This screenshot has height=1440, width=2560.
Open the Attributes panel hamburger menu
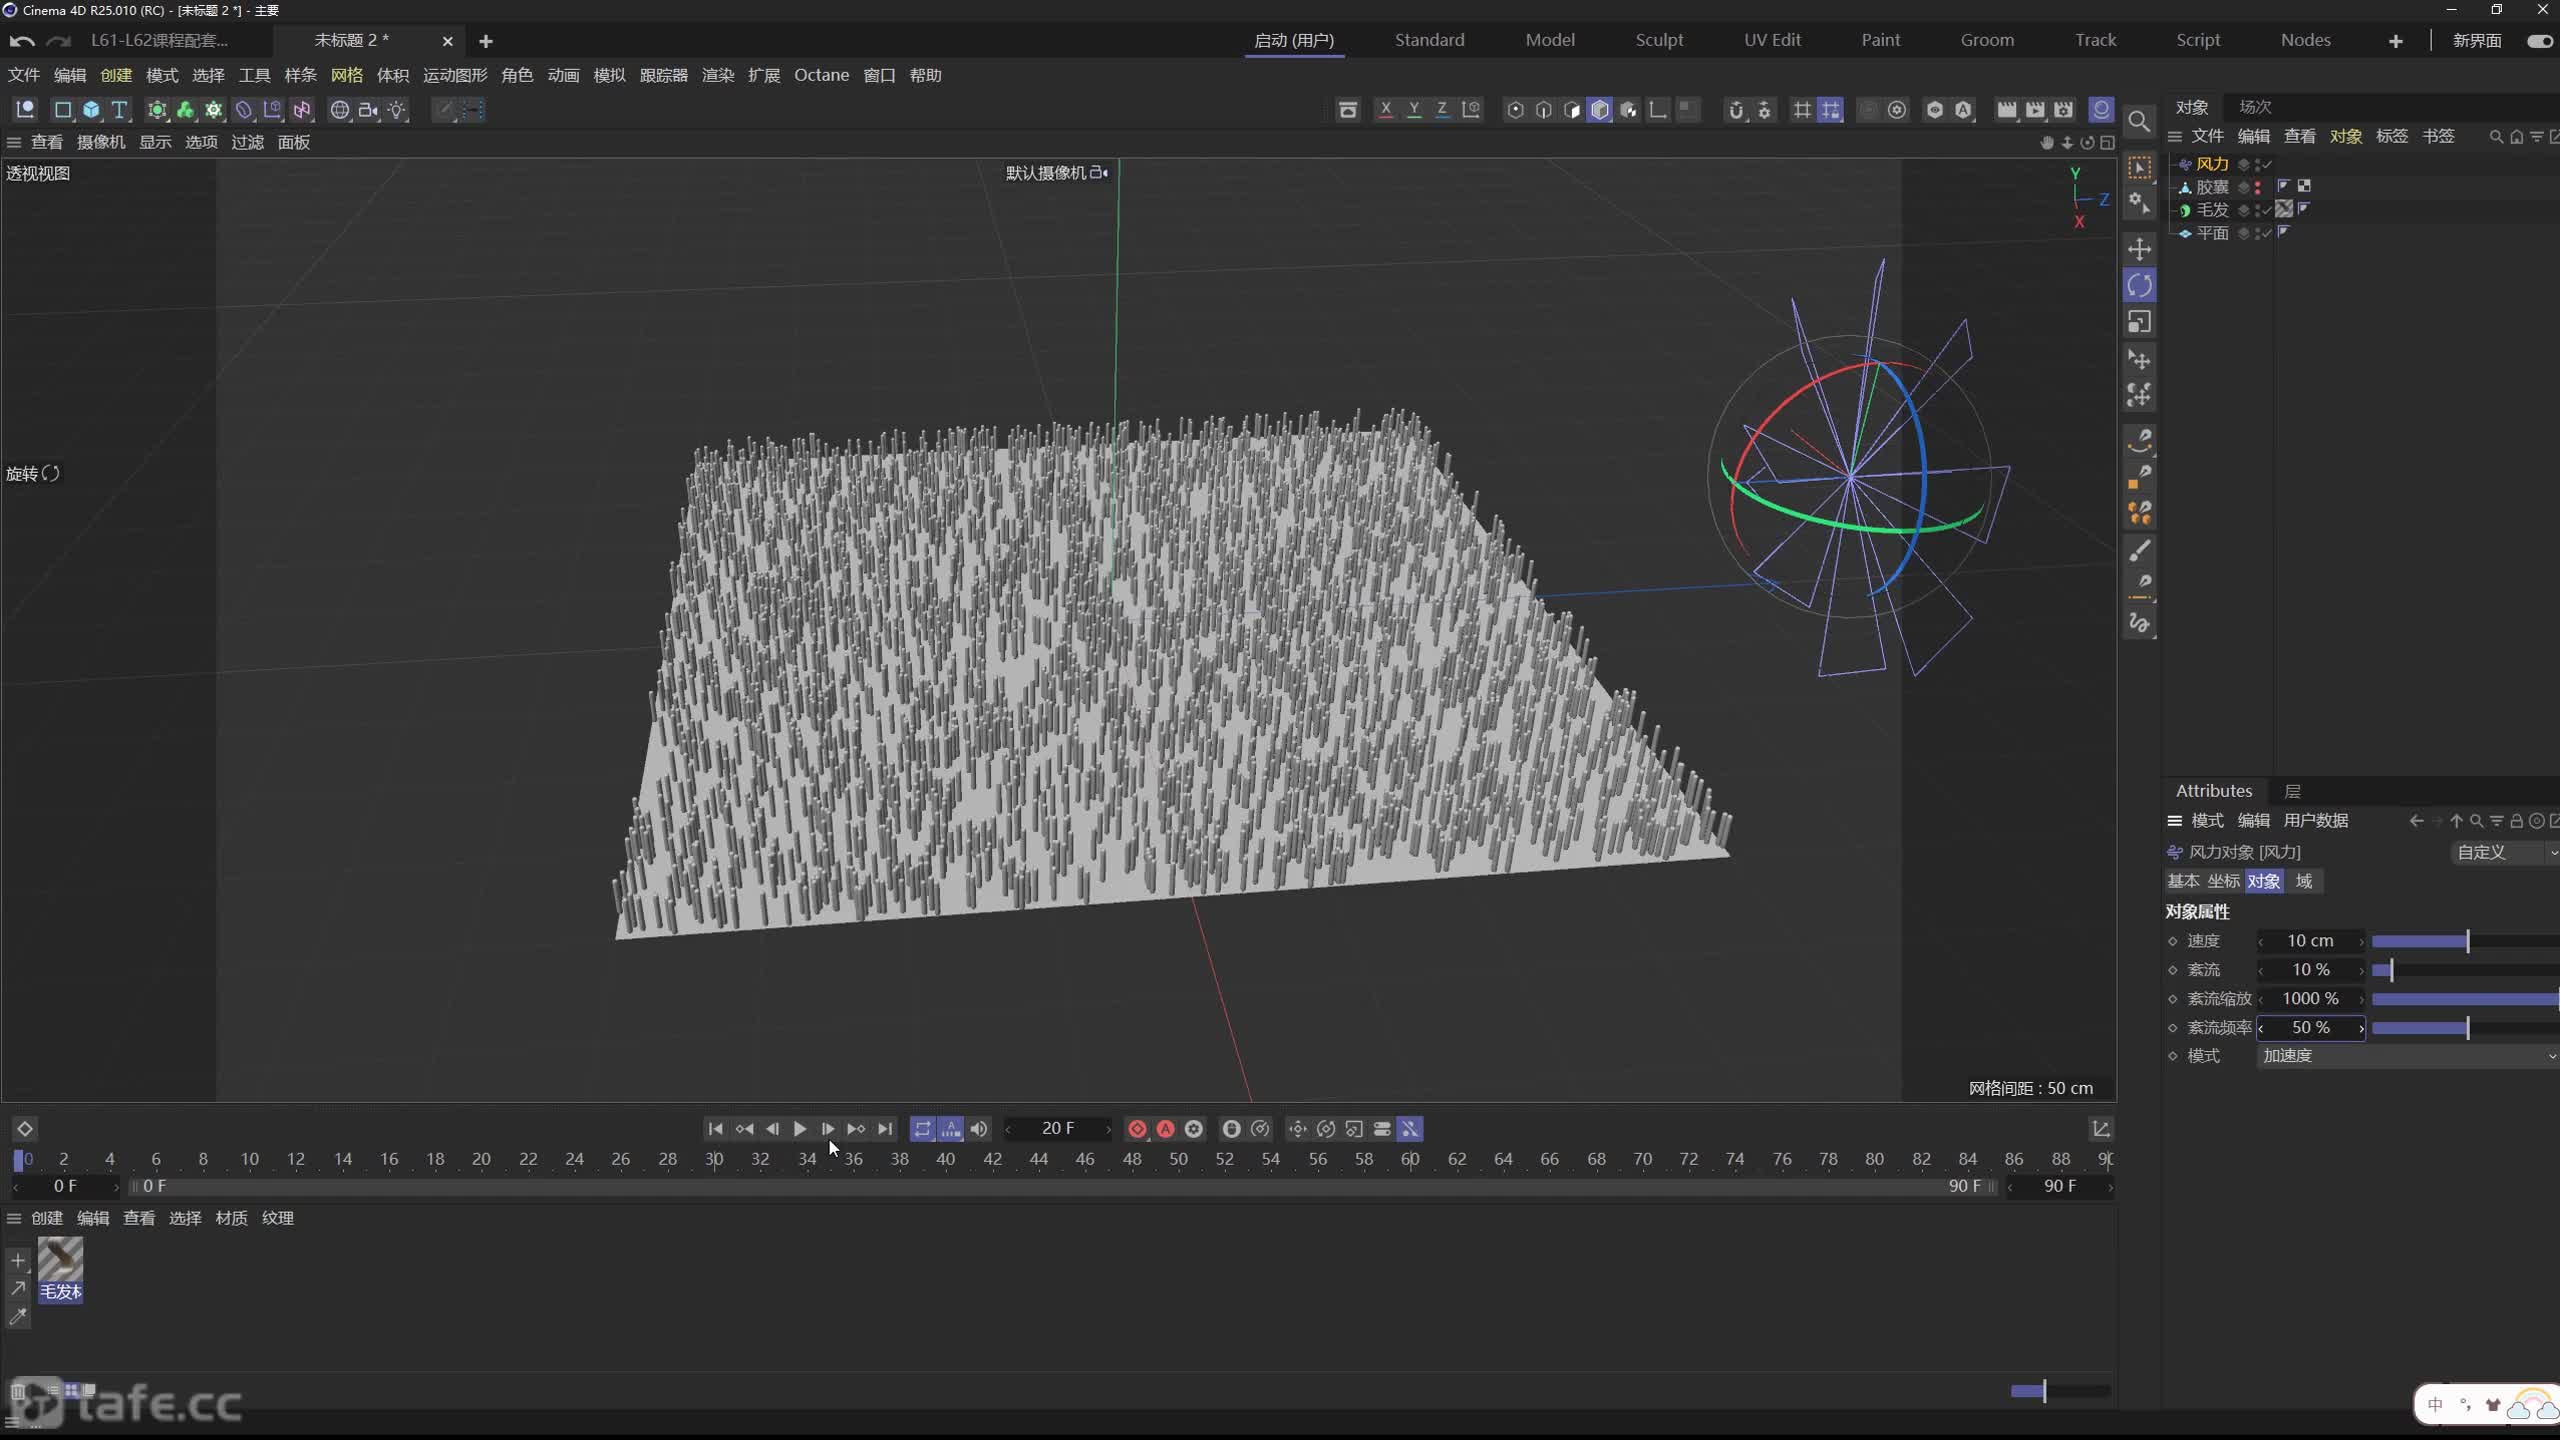[2174, 821]
